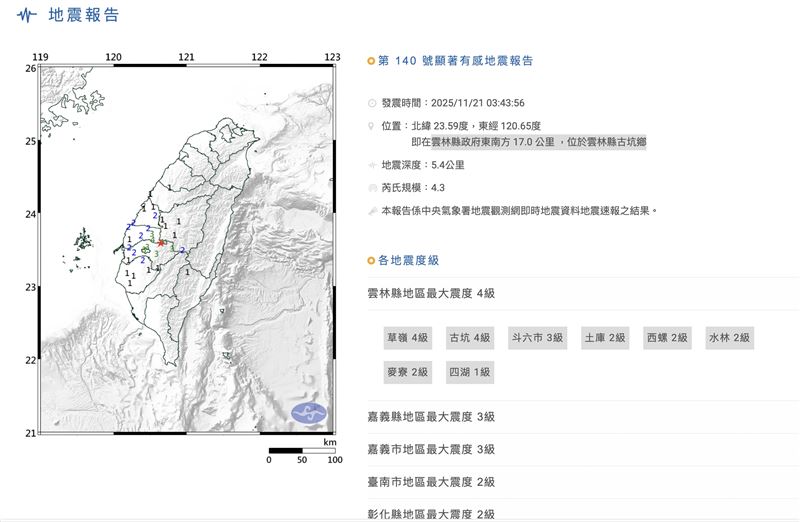Click the 水林 2級 station tag
This screenshot has width=800, height=522.
coord(730,338)
